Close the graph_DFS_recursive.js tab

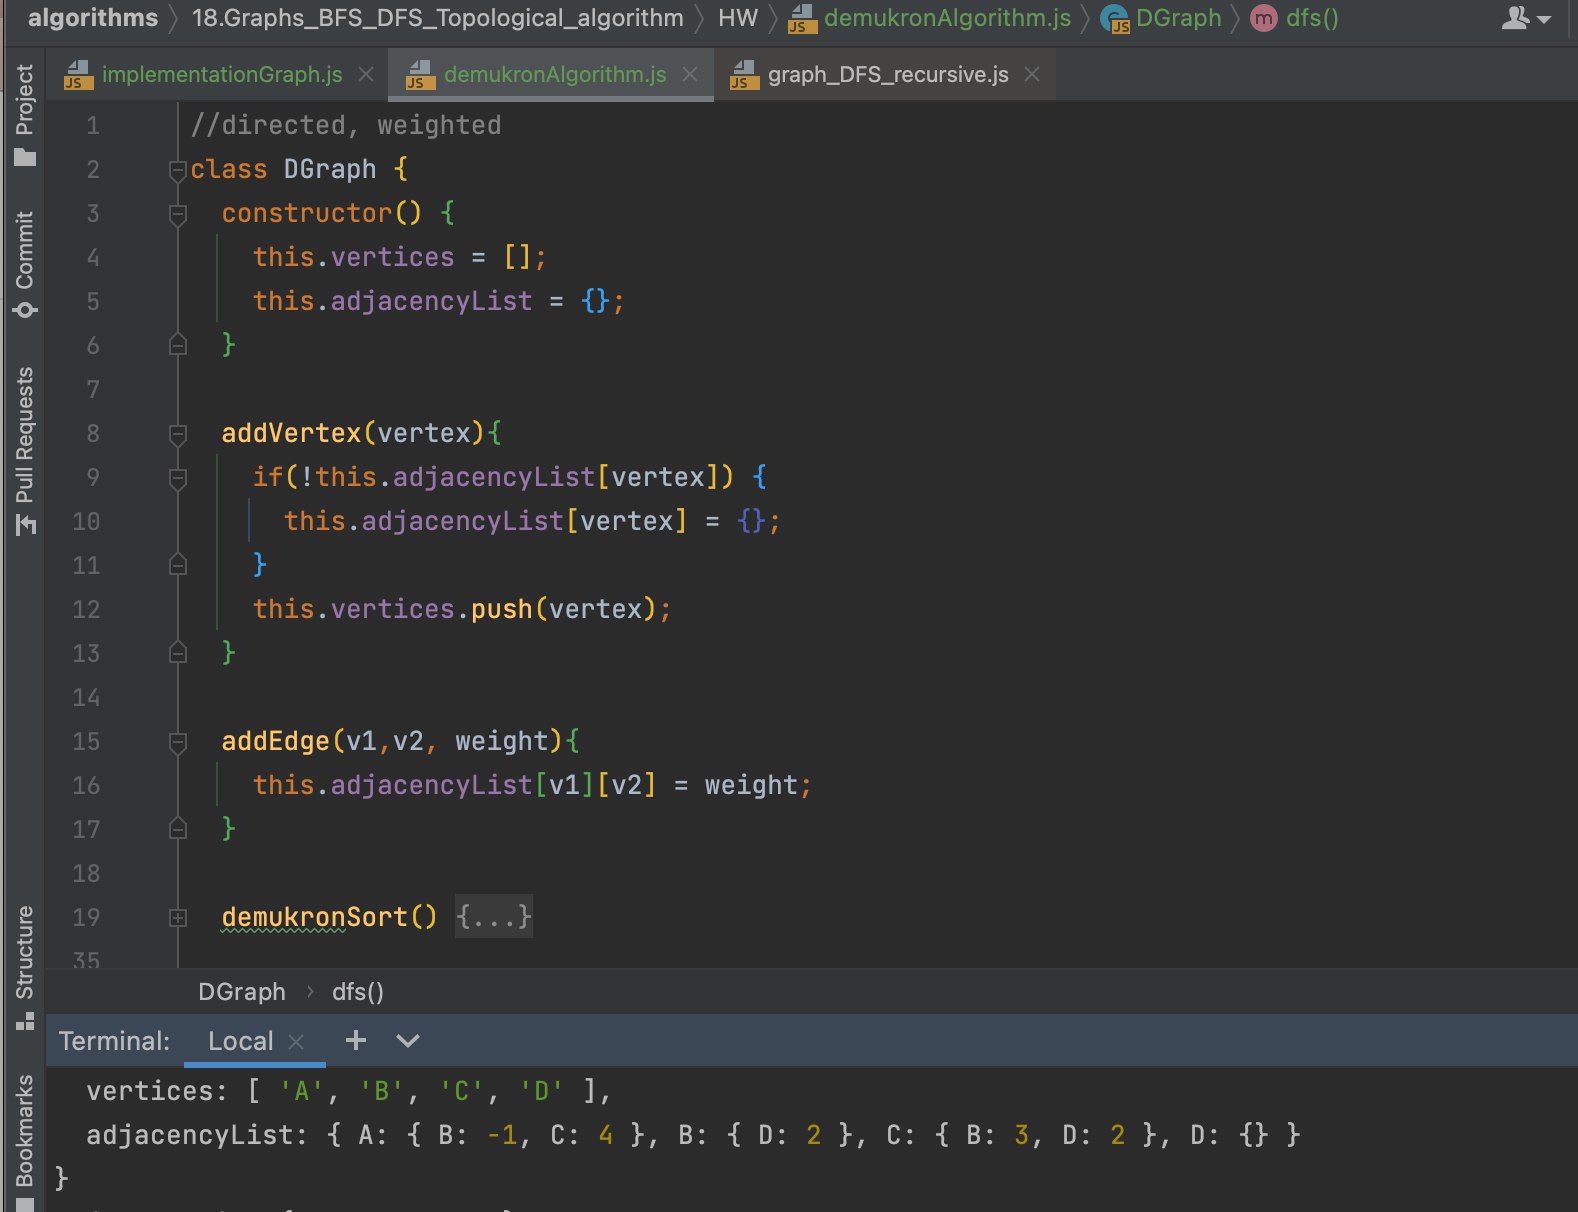[1032, 74]
